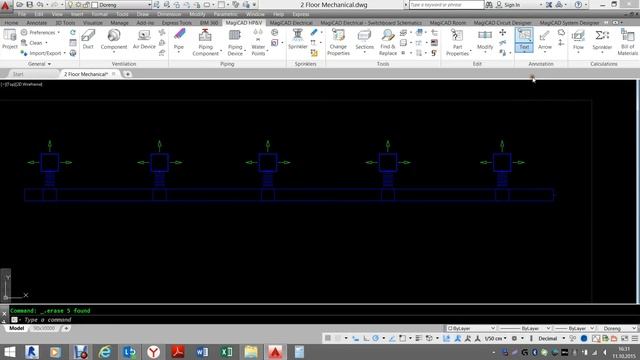Open the Piping Device tool

[x=235, y=42]
